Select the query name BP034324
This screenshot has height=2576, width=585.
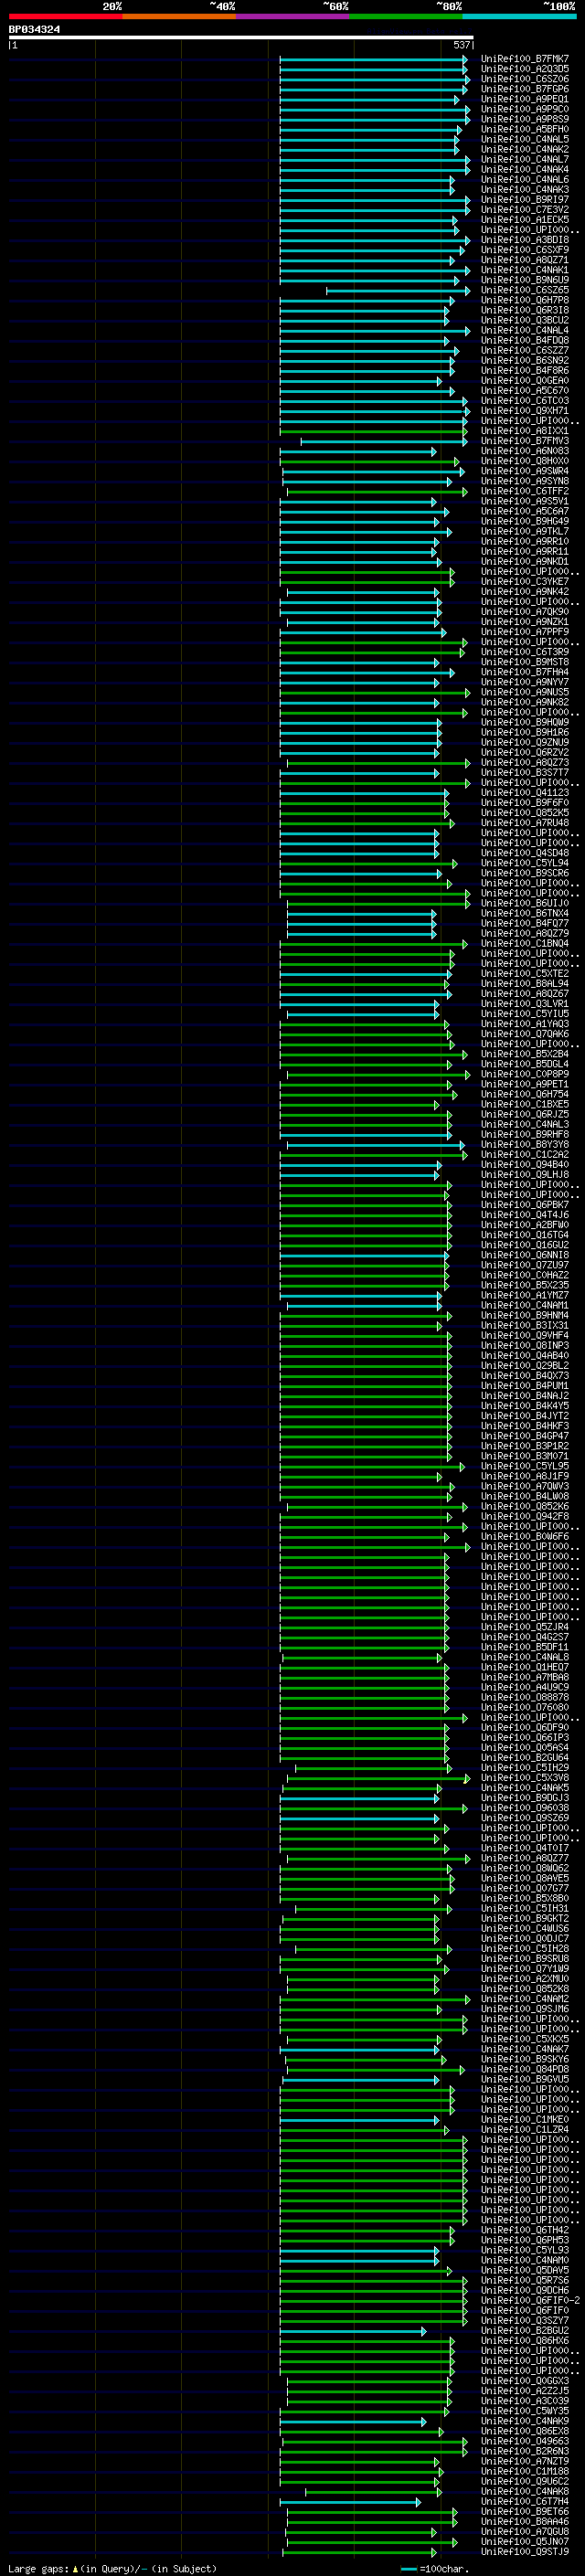click(x=34, y=30)
